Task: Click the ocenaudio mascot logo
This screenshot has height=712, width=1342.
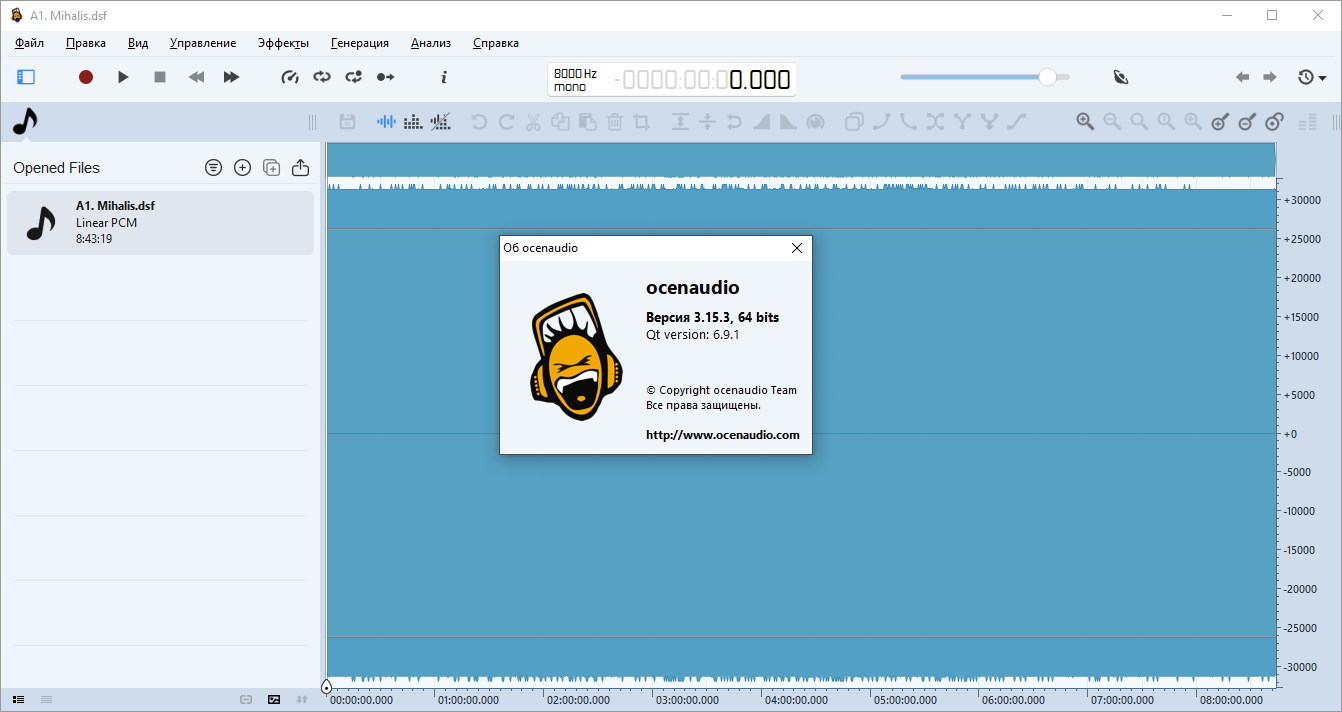Action: (x=577, y=356)
